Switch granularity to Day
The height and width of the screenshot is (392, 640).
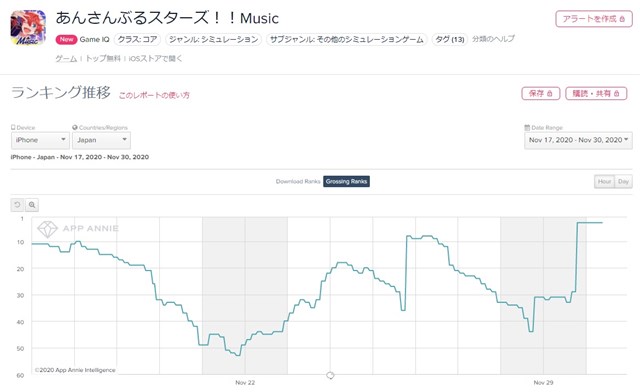click(623, 181)
